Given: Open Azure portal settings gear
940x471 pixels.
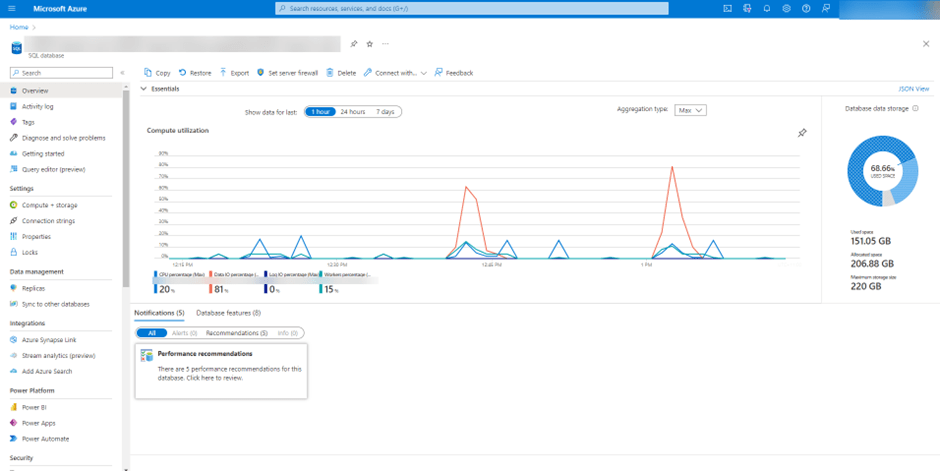Looking at the screenshot, I should 787,8.
